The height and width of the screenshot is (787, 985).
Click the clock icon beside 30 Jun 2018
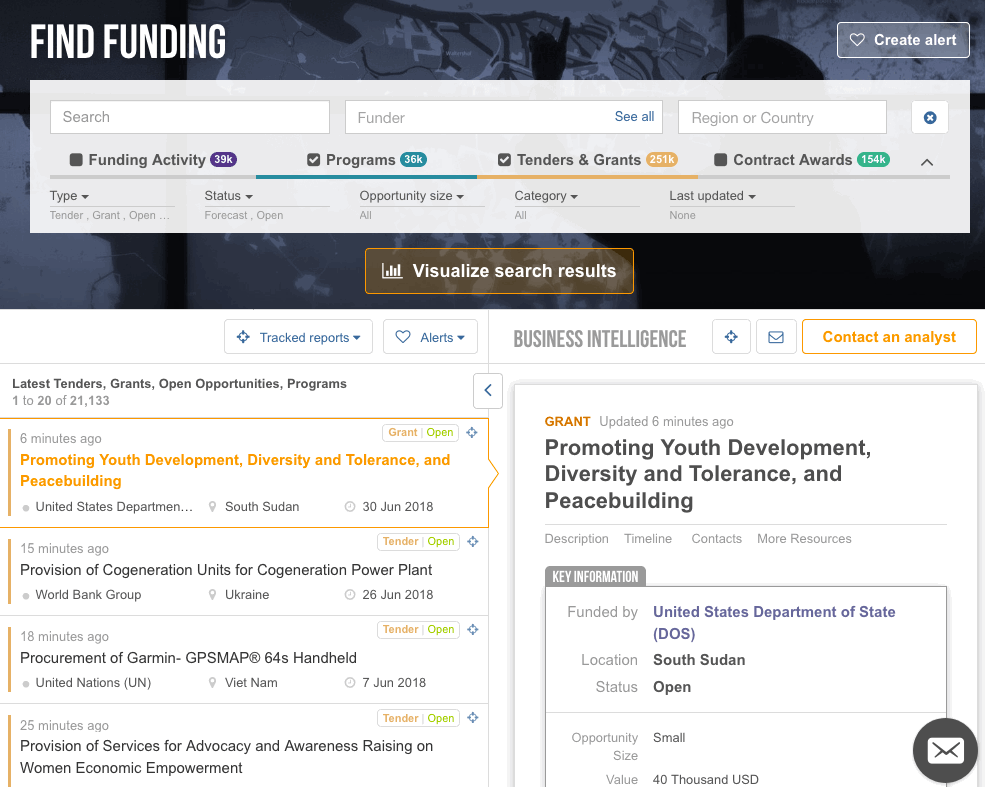point(350,506)
